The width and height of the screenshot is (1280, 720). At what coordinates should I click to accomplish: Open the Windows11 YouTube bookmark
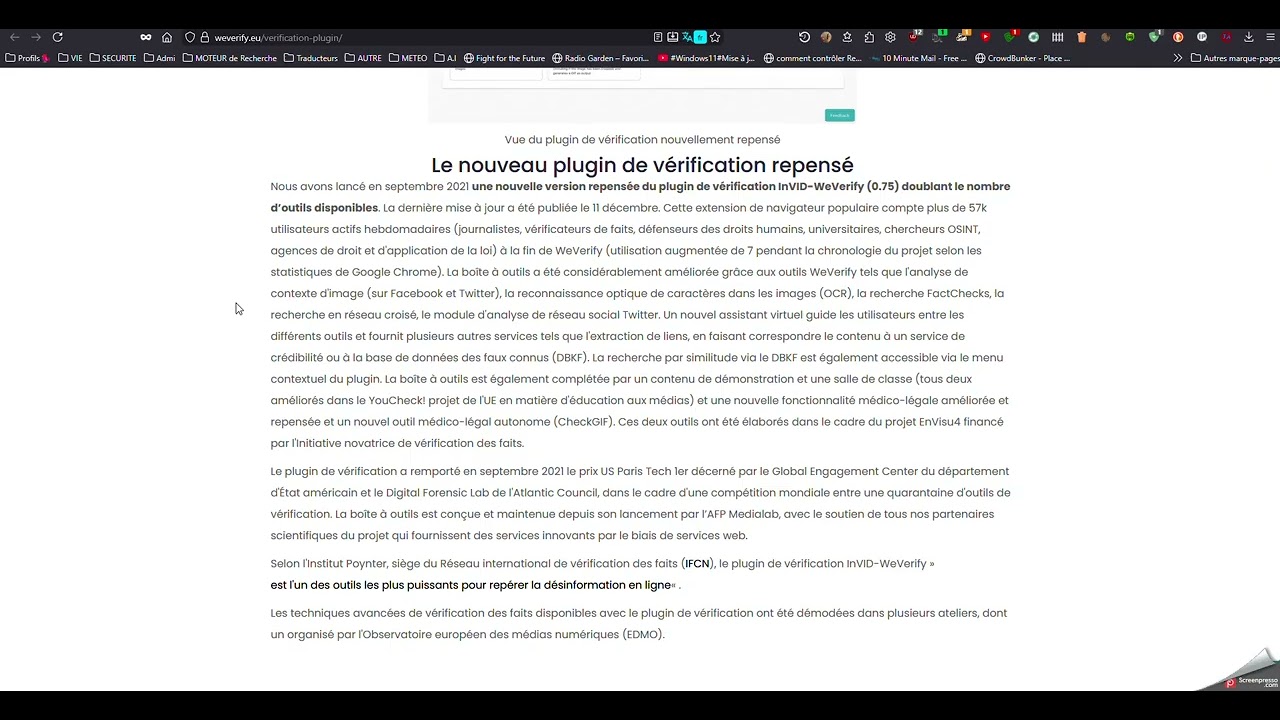click(706, 58)
